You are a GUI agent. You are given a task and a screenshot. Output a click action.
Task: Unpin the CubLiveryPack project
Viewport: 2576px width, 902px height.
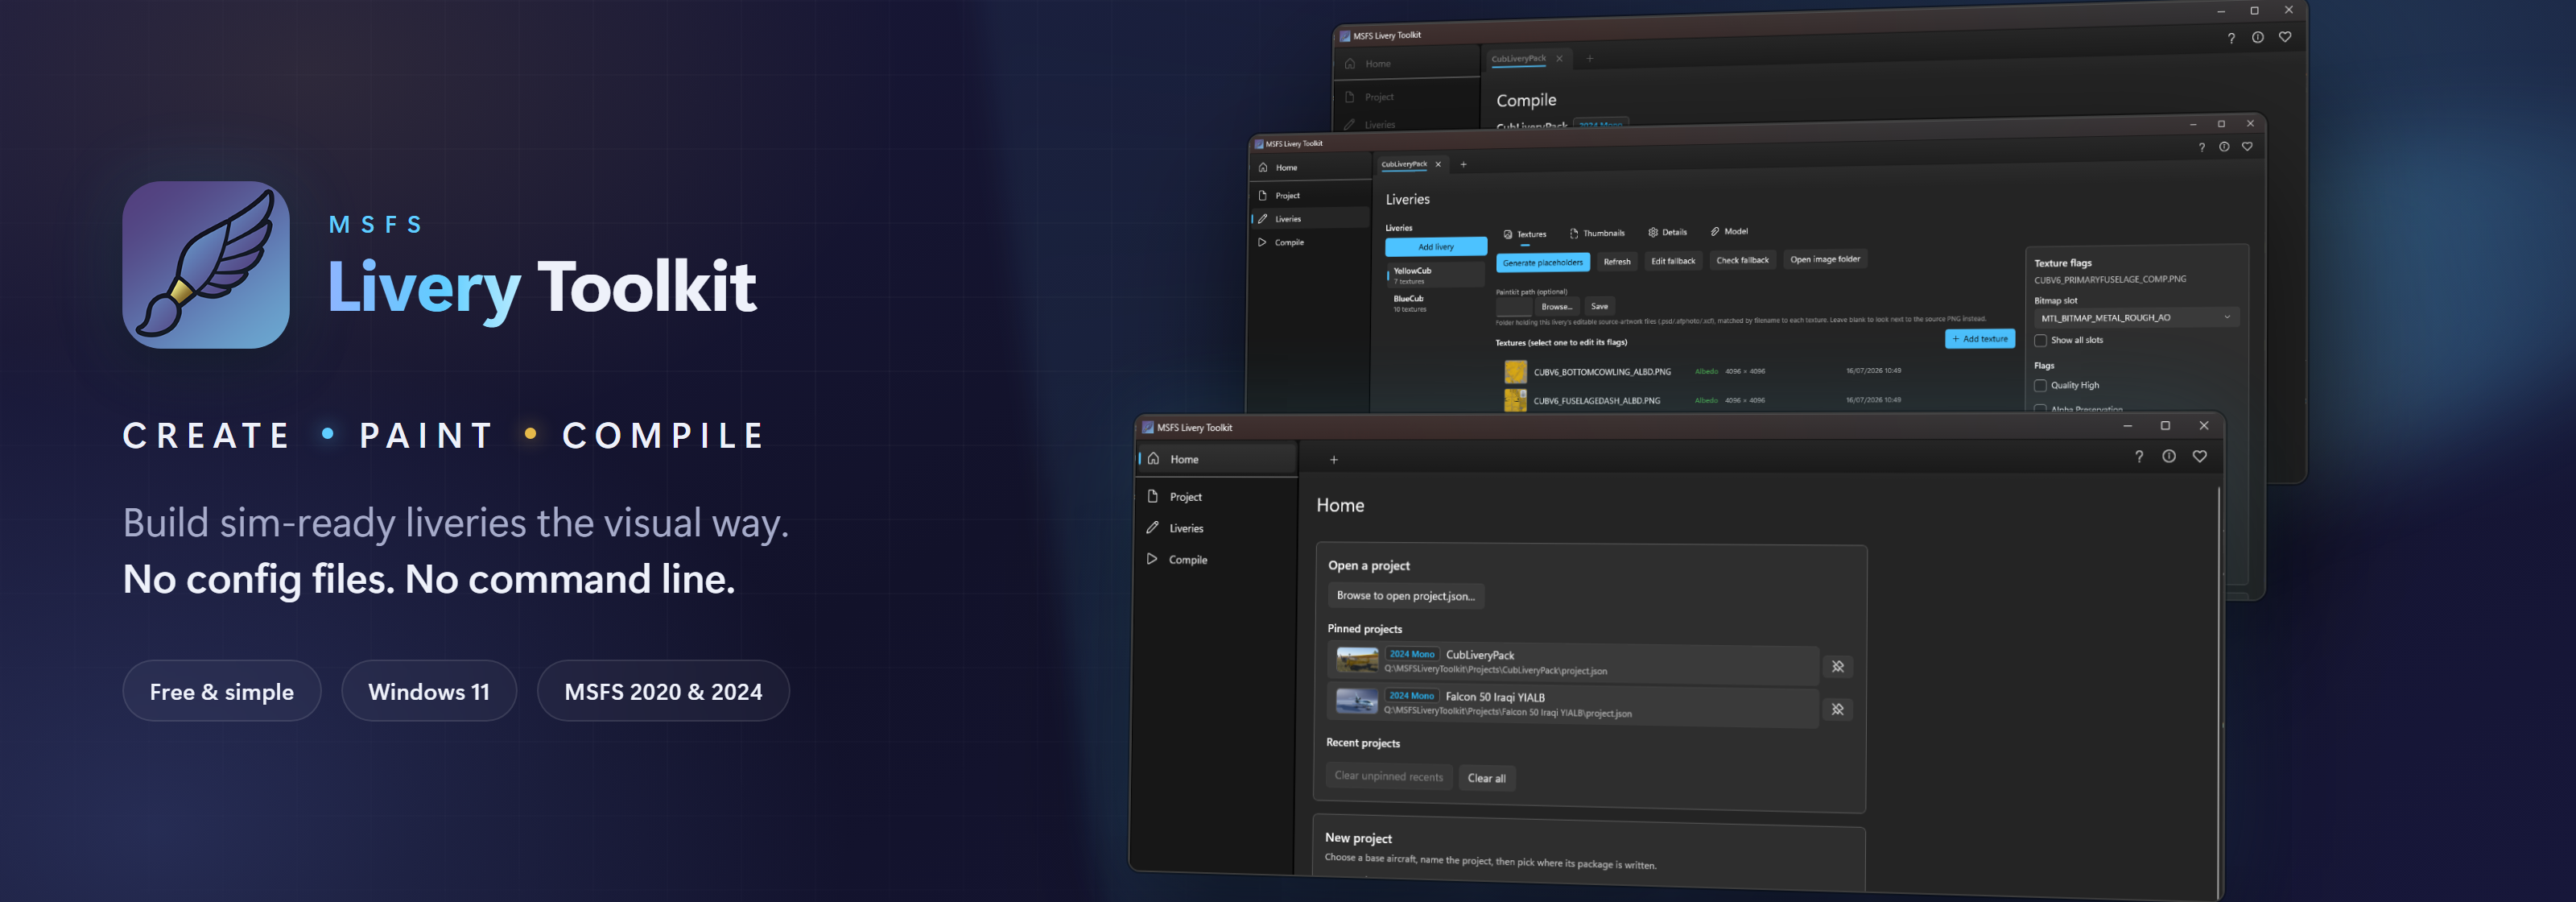click(x=1838, y=667)
